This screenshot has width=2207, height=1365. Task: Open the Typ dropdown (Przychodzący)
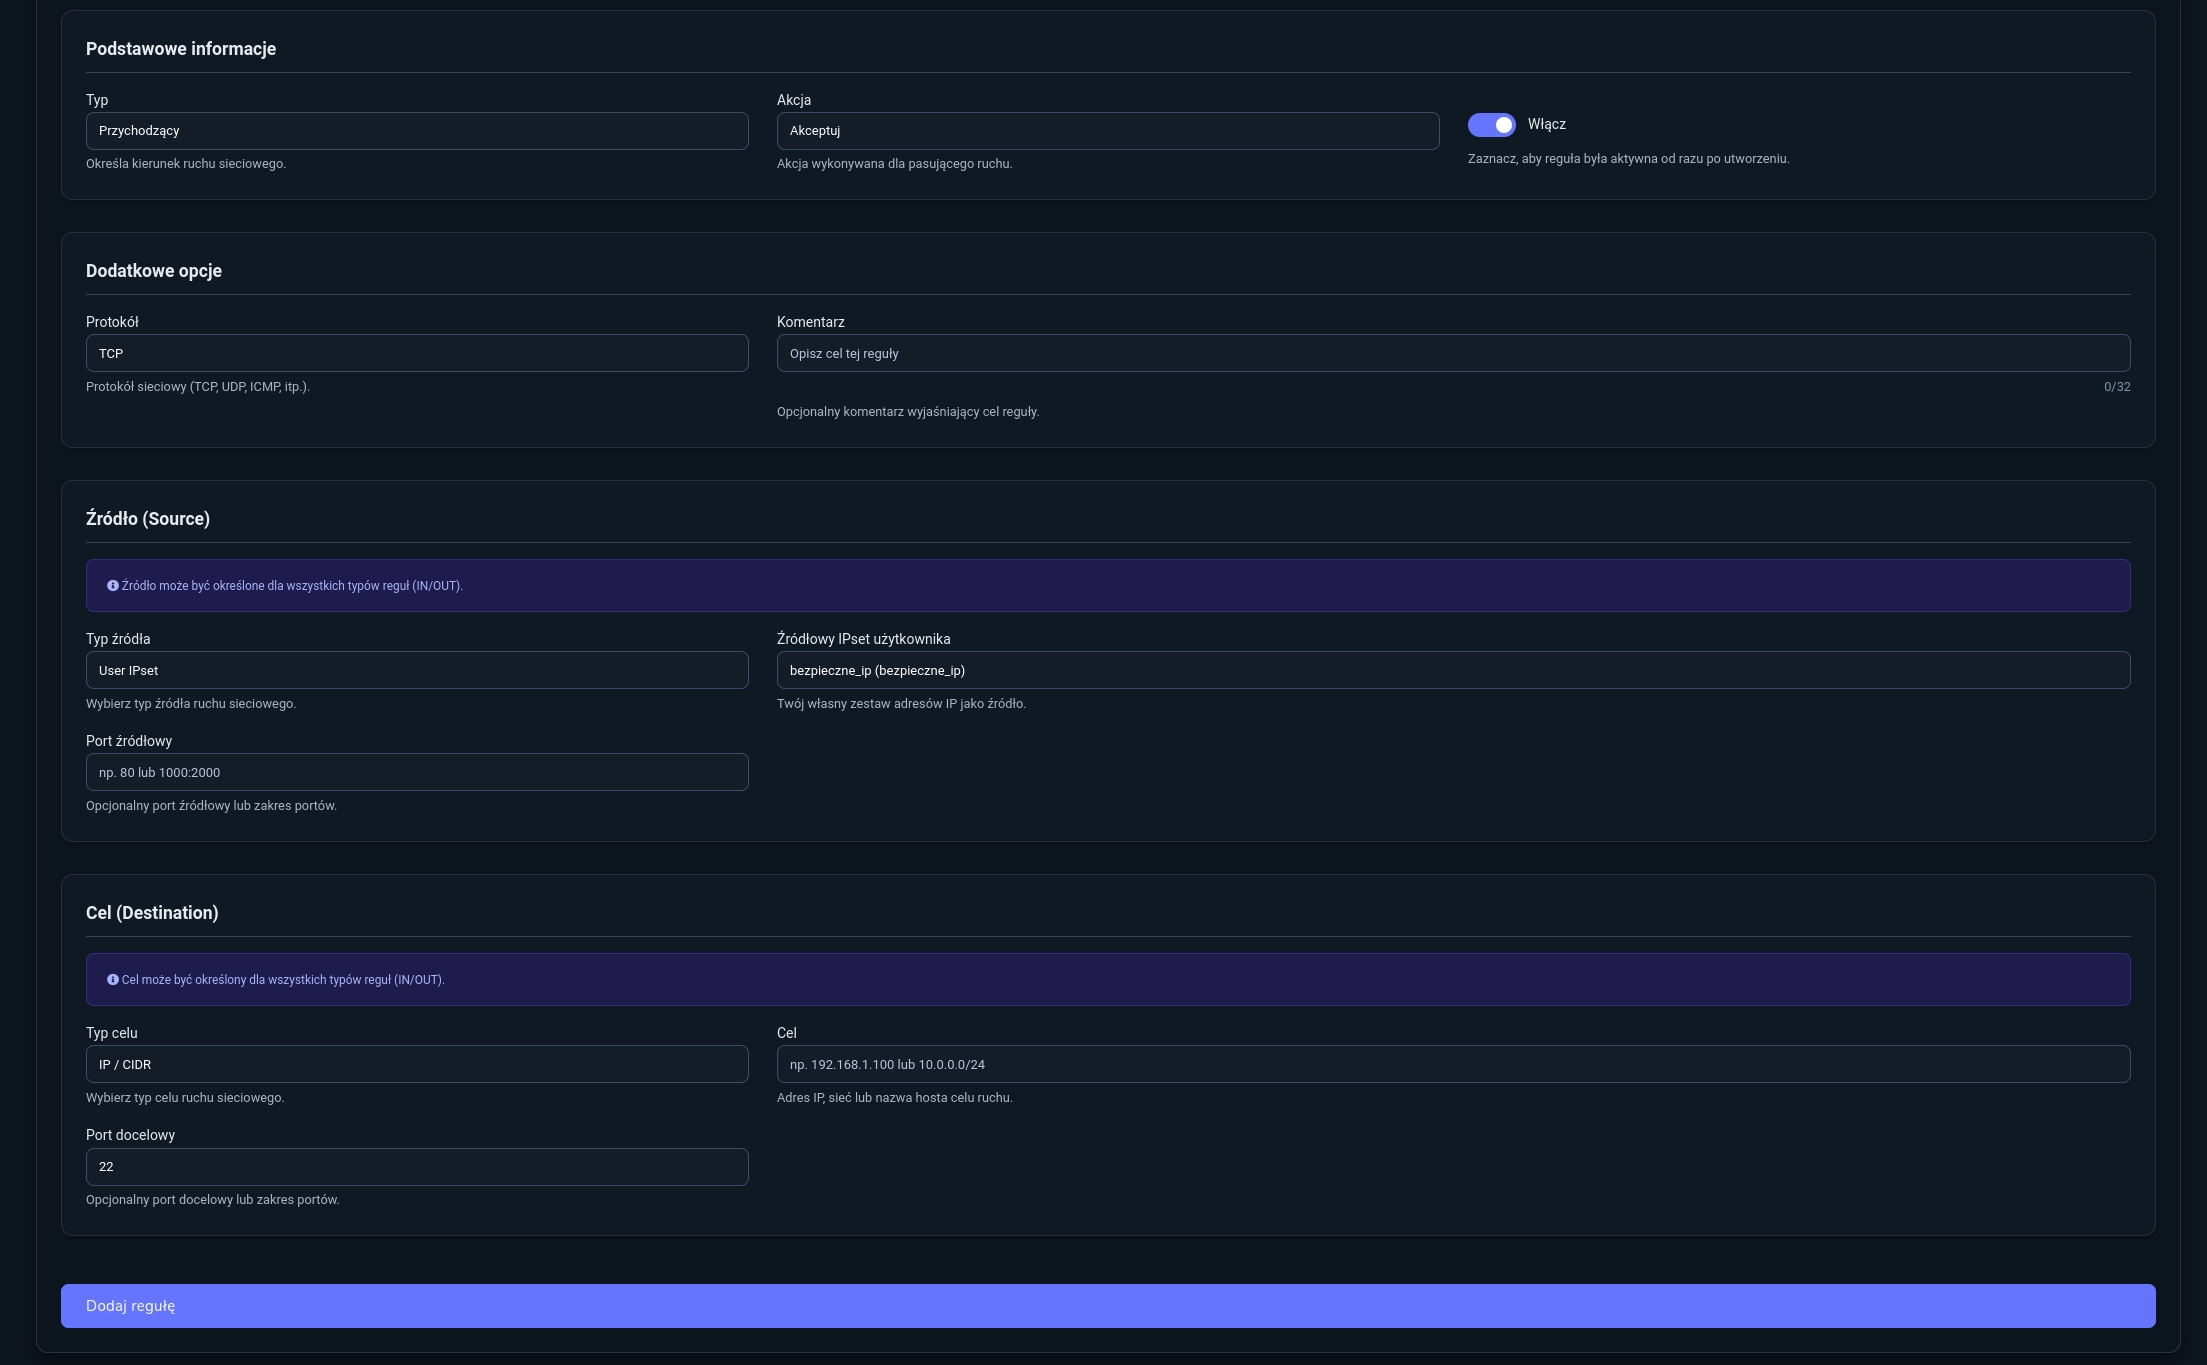417,131
